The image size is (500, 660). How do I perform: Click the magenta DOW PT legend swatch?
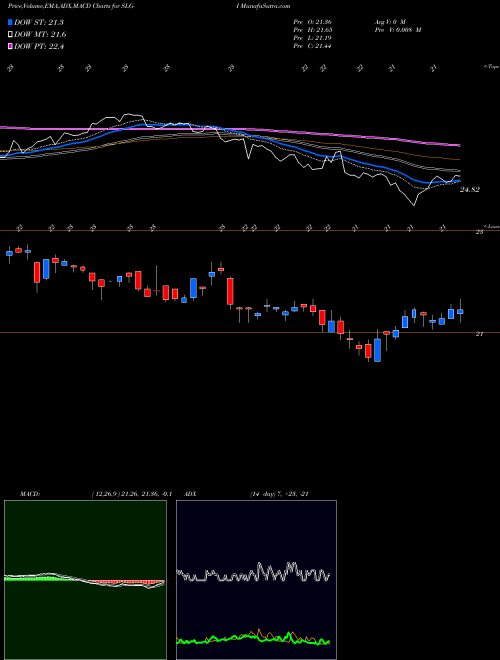[x=11, y=47]
